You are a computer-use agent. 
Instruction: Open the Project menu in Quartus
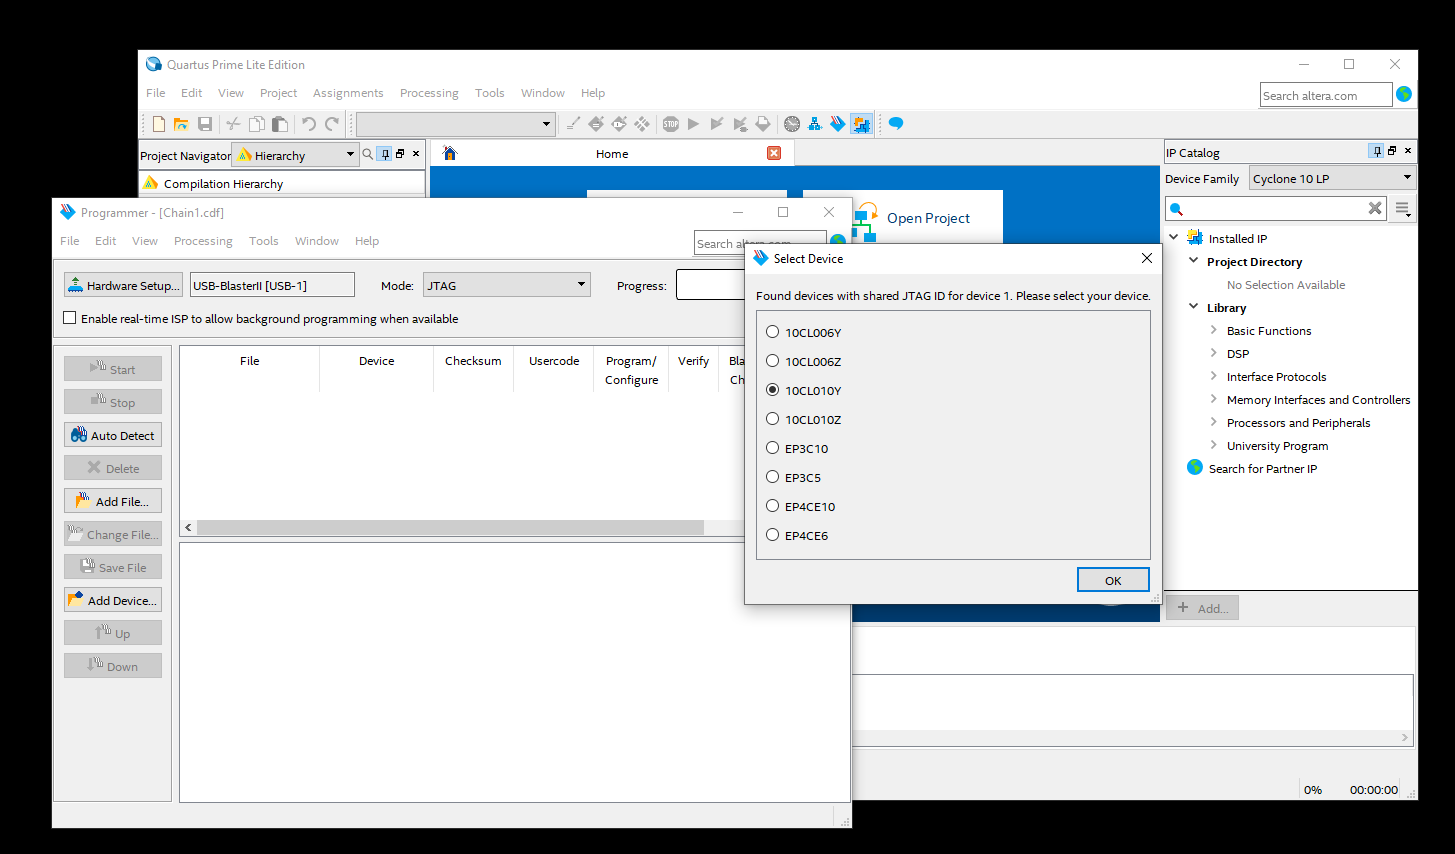(278, 93)
